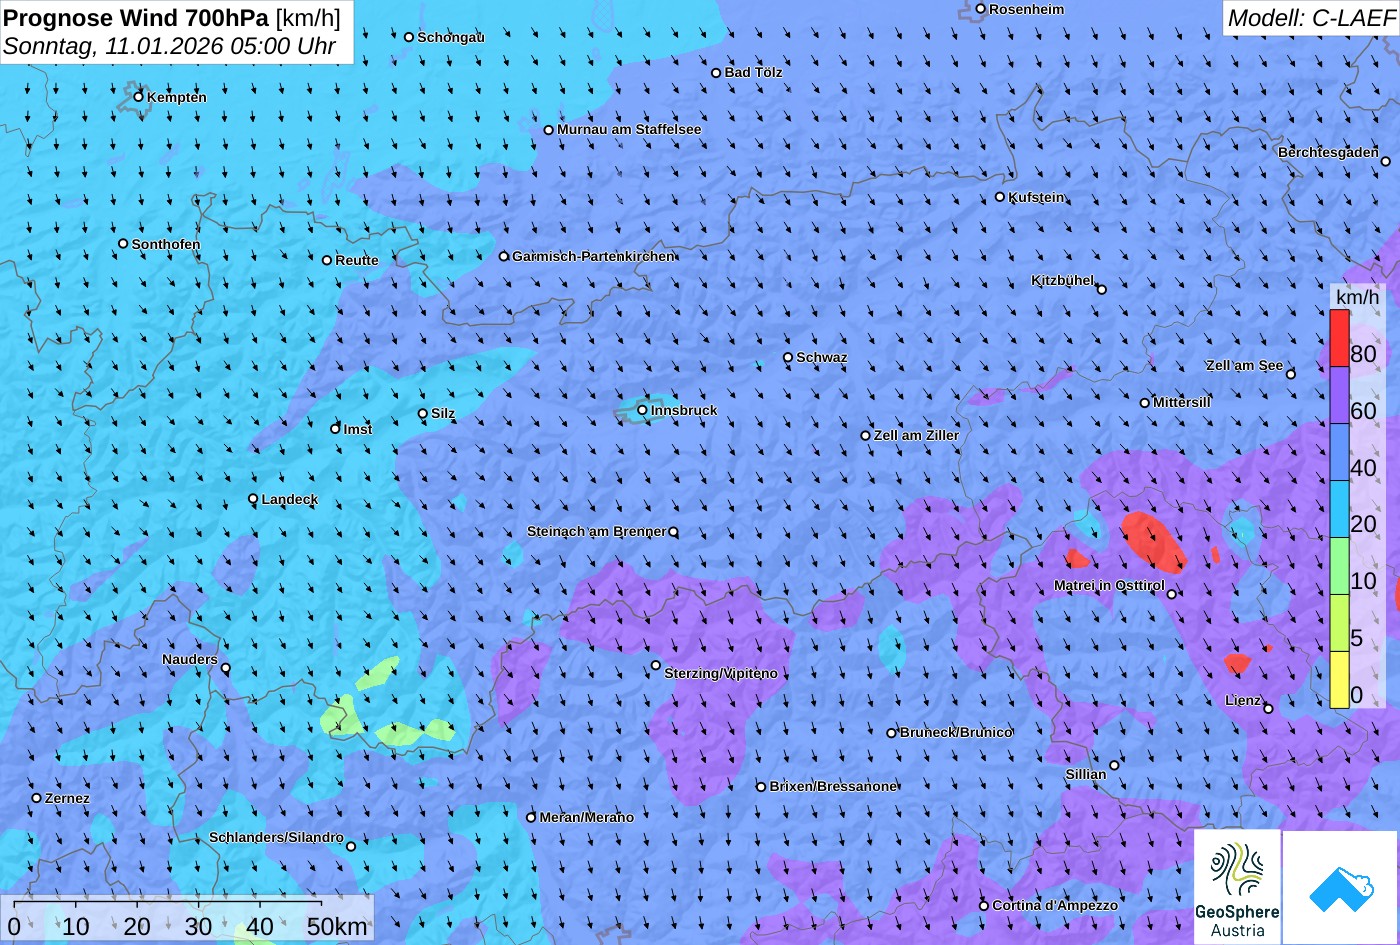The height and width of the screenshot is (945, 1400).
Task: Click the Zell am Ziller label
Action: (x=916, y=435)
